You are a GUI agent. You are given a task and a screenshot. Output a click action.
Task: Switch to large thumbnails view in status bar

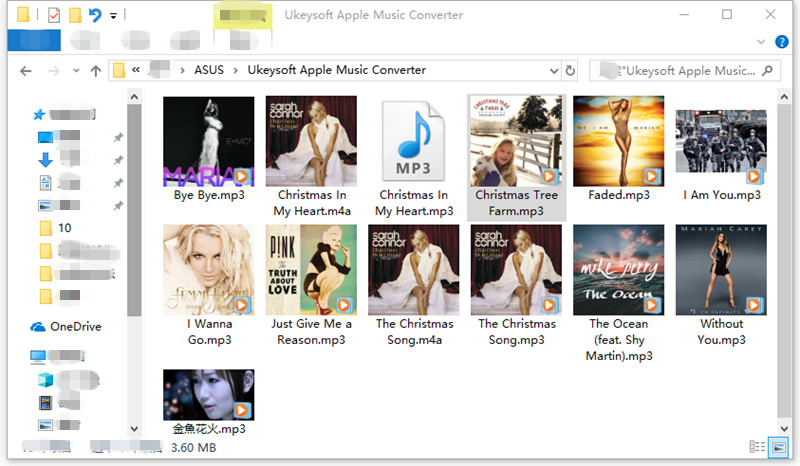tap(779, 447)
